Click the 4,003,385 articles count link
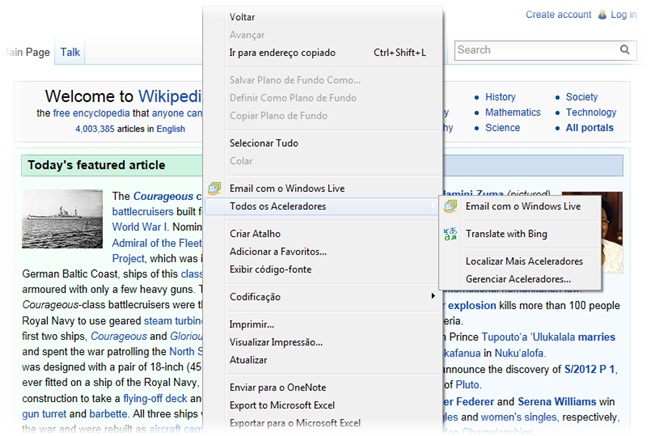The image size is (650, 436). click(95, 129)
